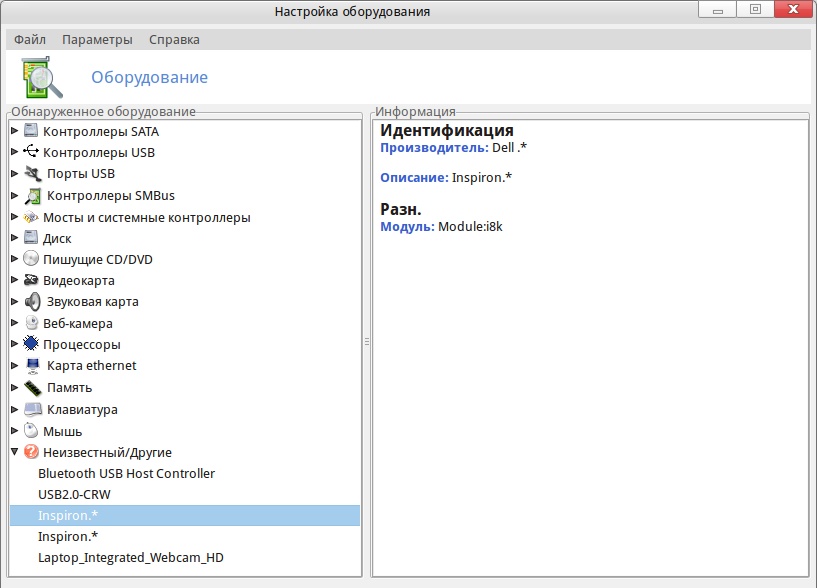Expand the Процессоры branch arrow

(x=15, y=344)
